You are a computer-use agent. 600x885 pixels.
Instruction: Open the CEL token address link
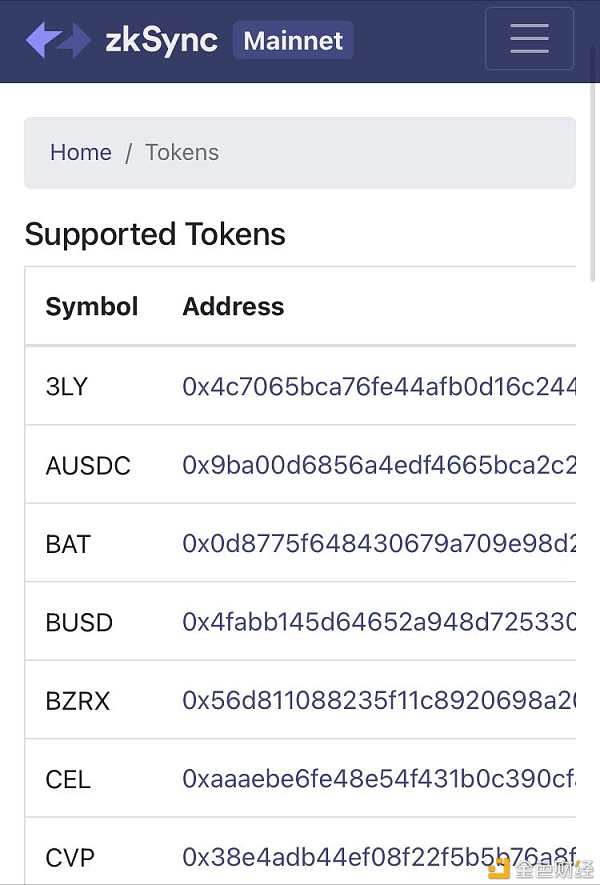pos(379,779)
